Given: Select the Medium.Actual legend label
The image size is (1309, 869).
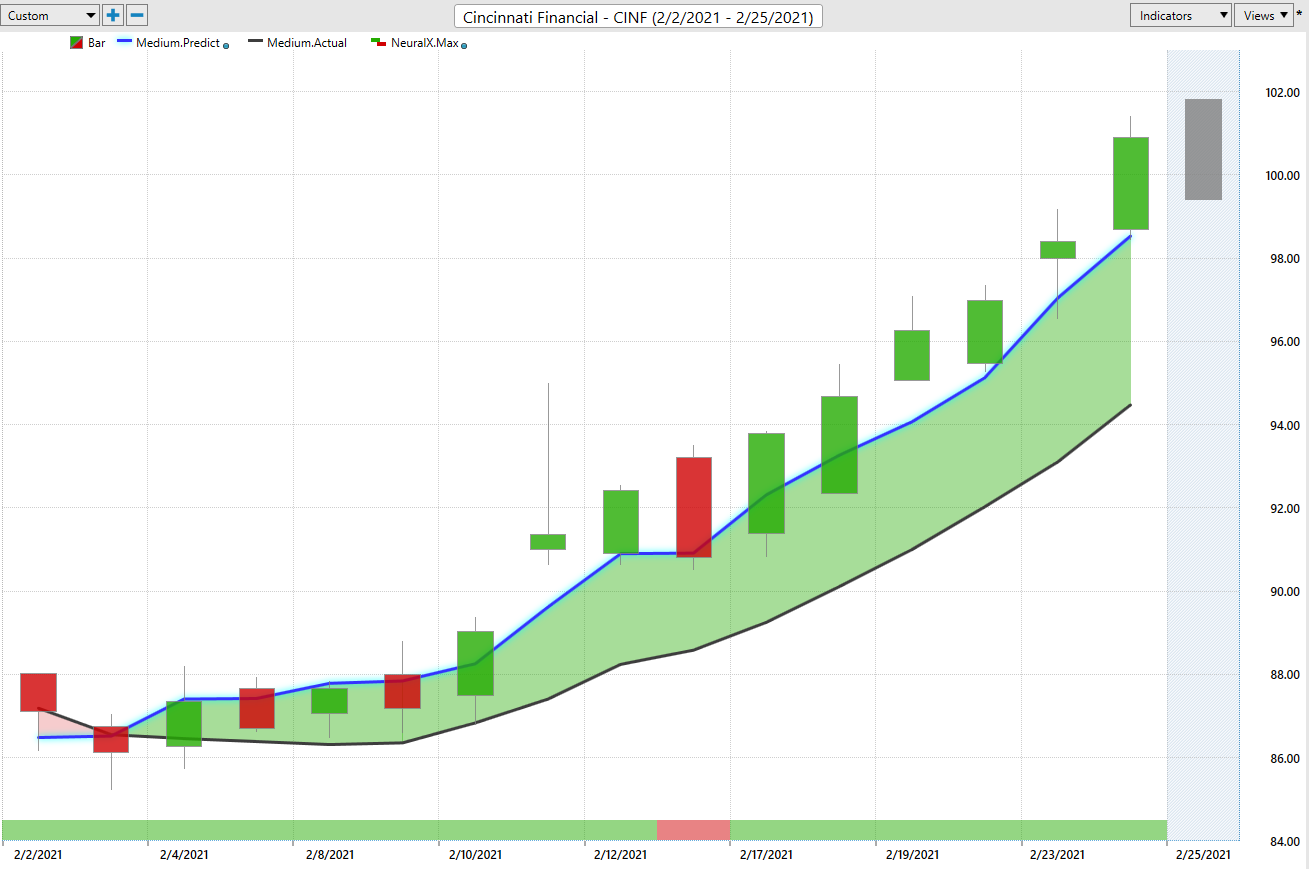Looking at the screenshot, I should [x=307, y=43].
